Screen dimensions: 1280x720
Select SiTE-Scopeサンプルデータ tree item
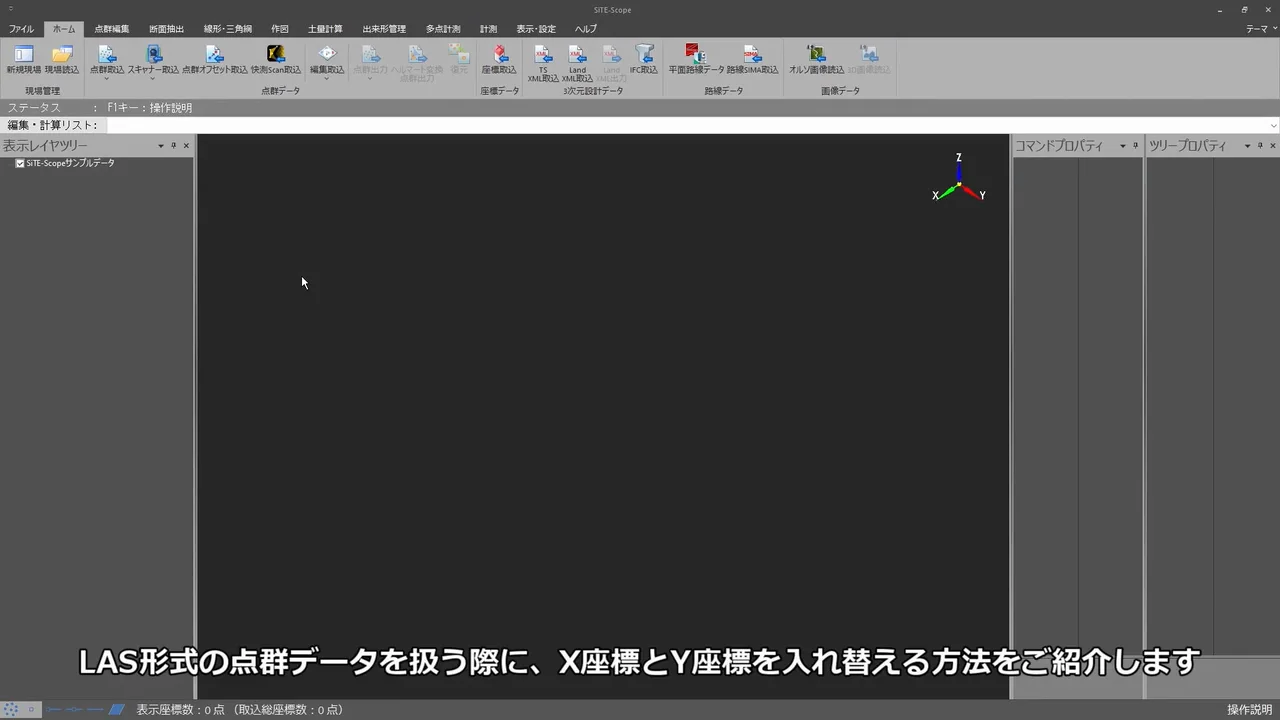(70, 163)
